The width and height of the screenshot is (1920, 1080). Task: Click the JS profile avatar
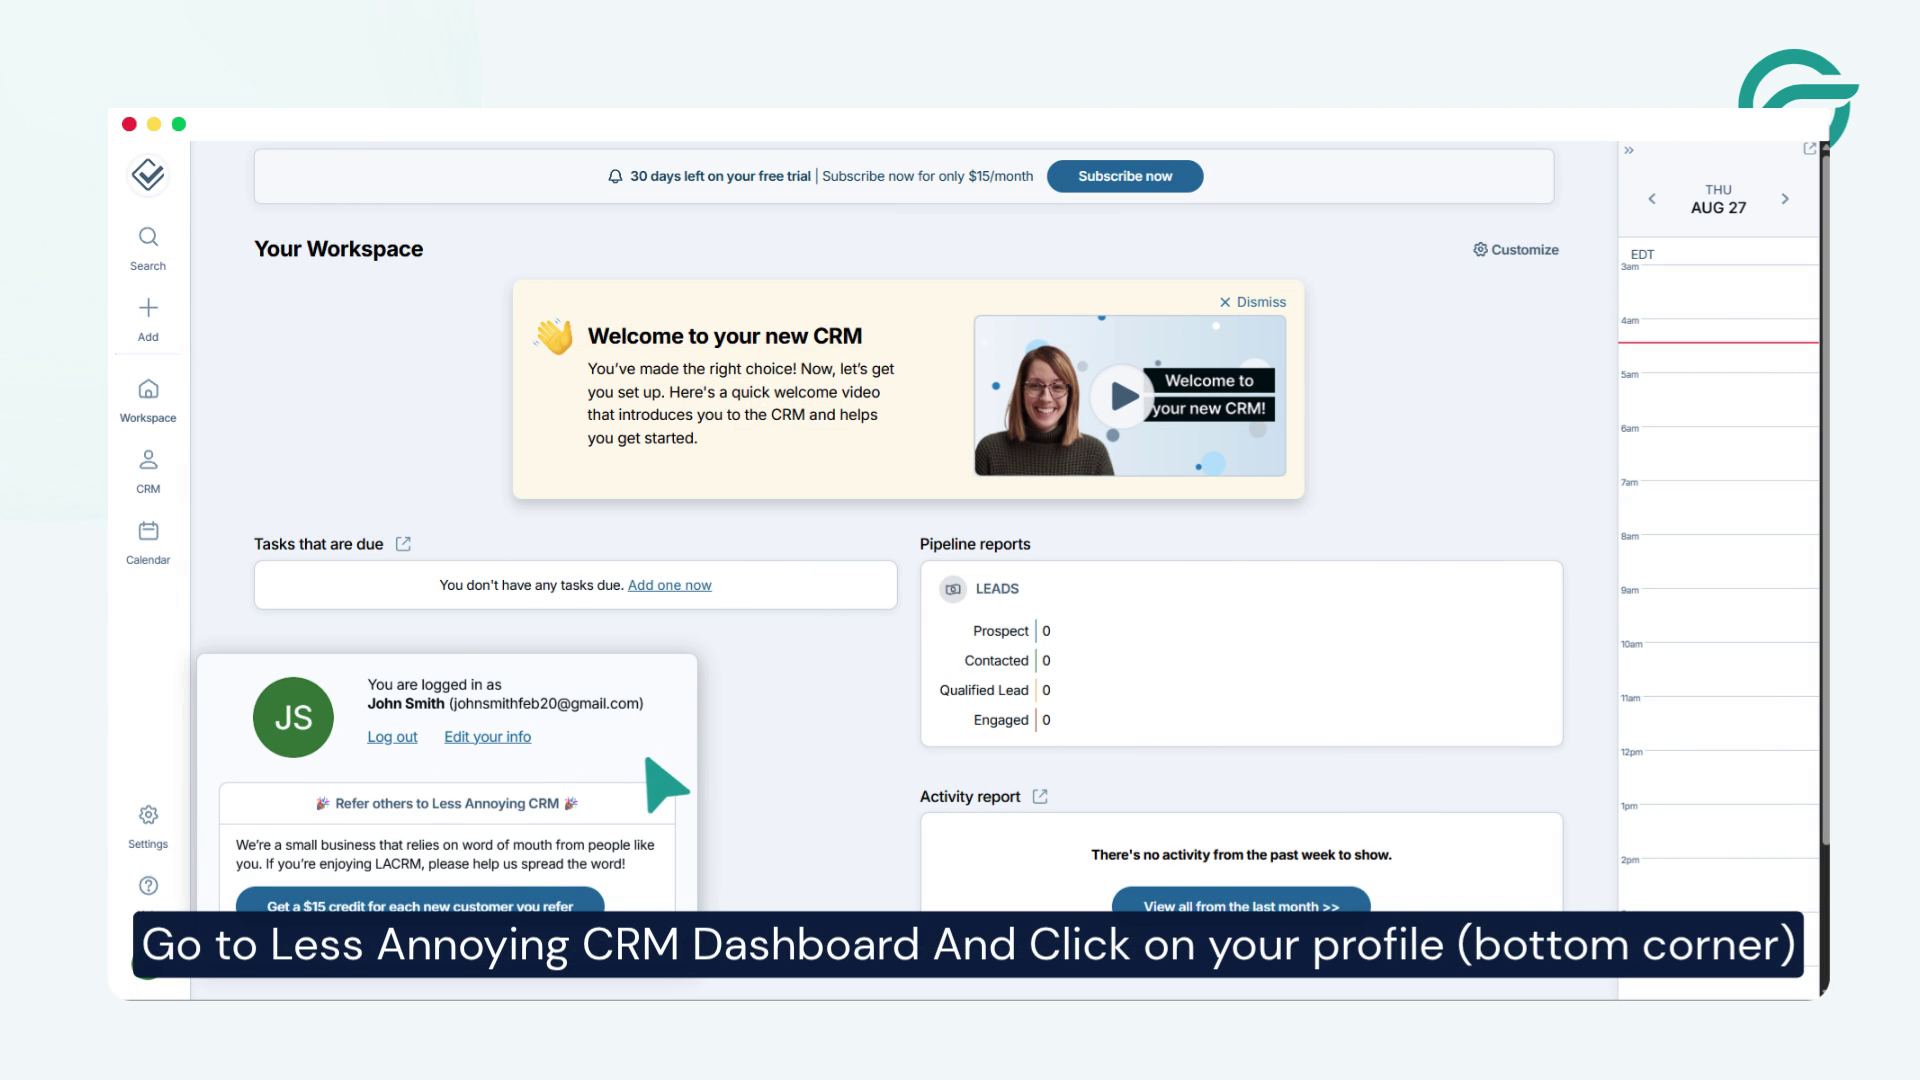293,717
